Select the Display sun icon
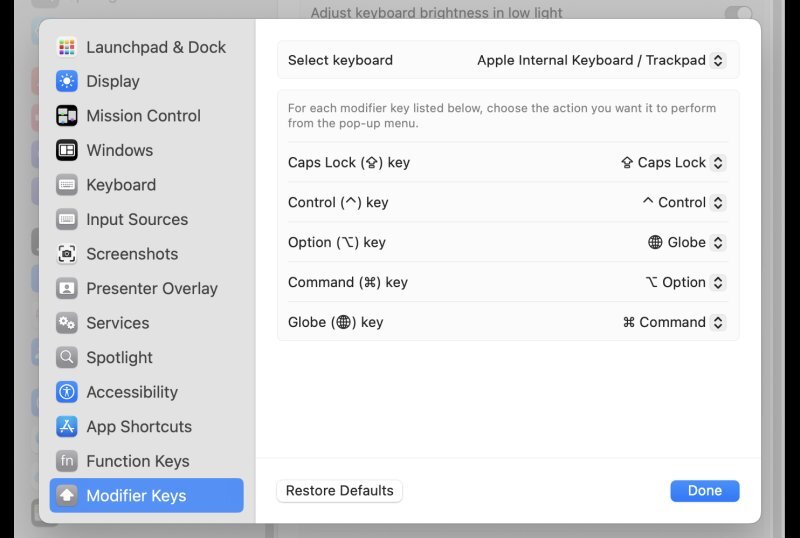This screenshot has width=800, height=538. (x=67, y=81)
